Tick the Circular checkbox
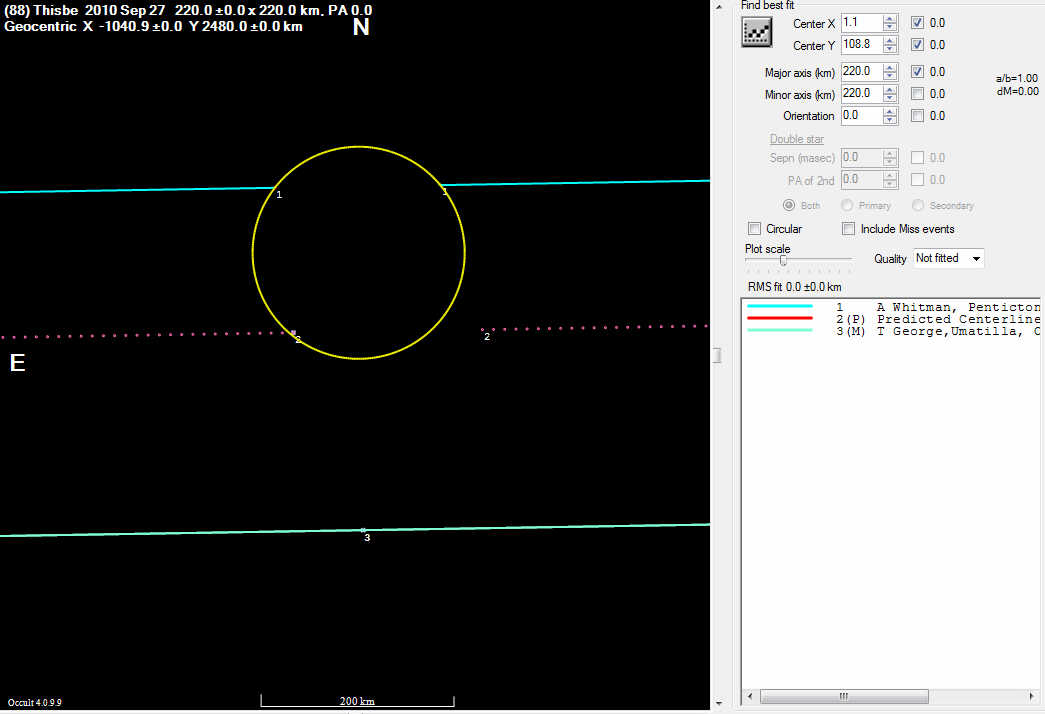Screen dimensions: 1045x714 [755, 229]
